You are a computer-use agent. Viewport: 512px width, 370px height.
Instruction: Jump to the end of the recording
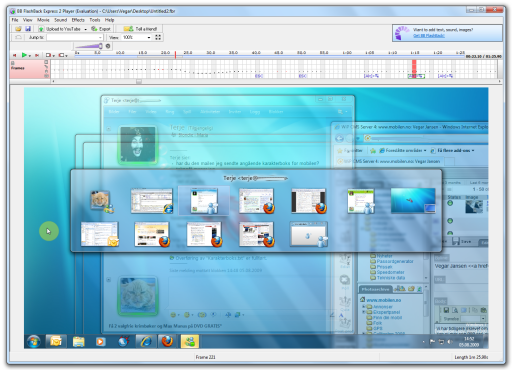tap(37, 55)
